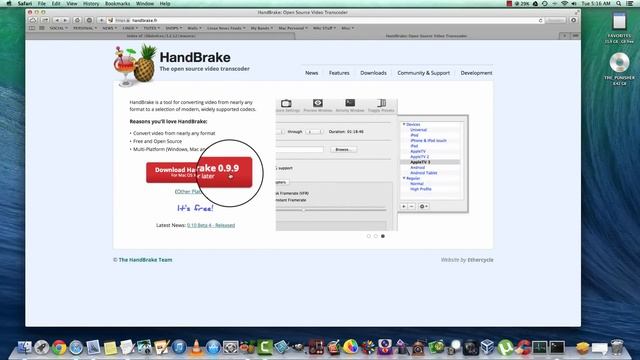Viewport: 640px width, 360px height.
Task: Click the plus (add bookmark) toolbar button
Action: tap(101, 20)
